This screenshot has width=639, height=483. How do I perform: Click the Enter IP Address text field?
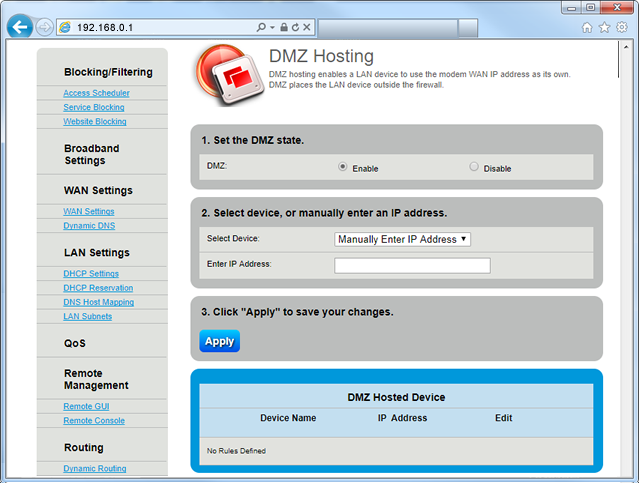pyautogui.click(x=412, y=265)
